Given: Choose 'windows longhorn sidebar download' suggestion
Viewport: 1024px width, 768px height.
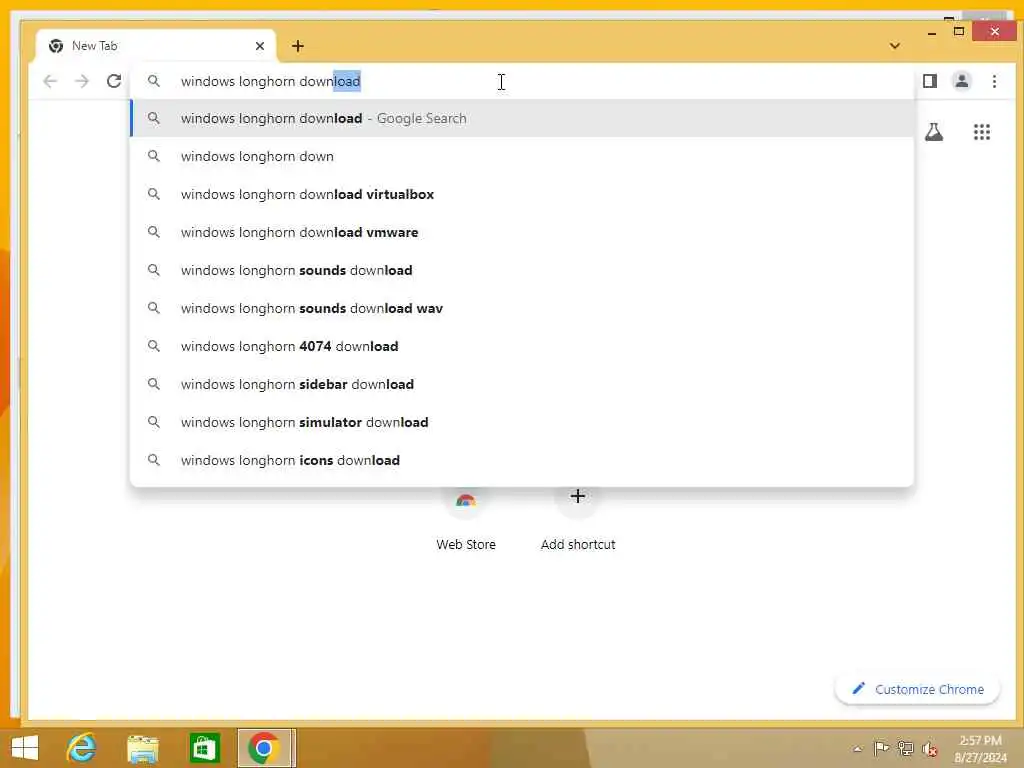Looking at the screenshot, I should click(522, 383).
